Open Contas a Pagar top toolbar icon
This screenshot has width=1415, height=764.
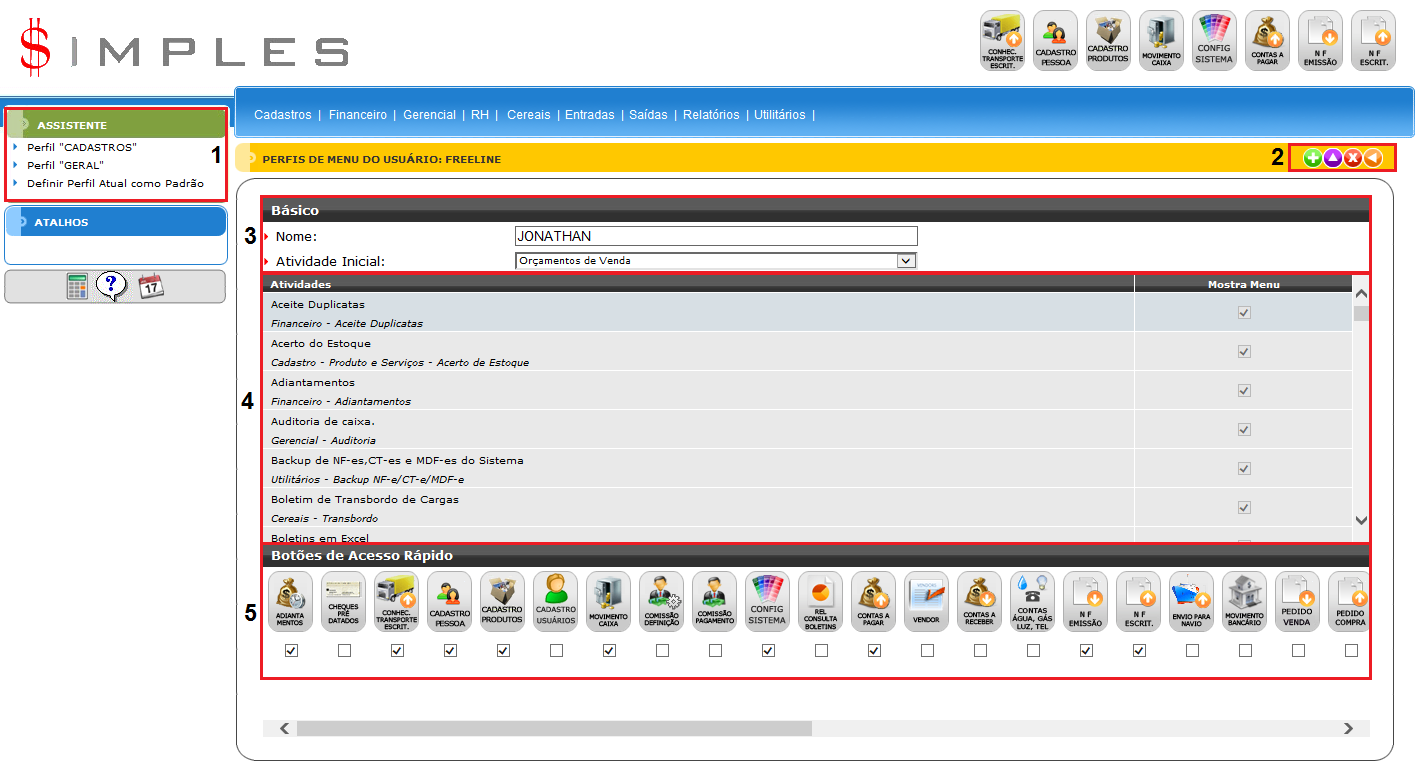click(1267, 40)
